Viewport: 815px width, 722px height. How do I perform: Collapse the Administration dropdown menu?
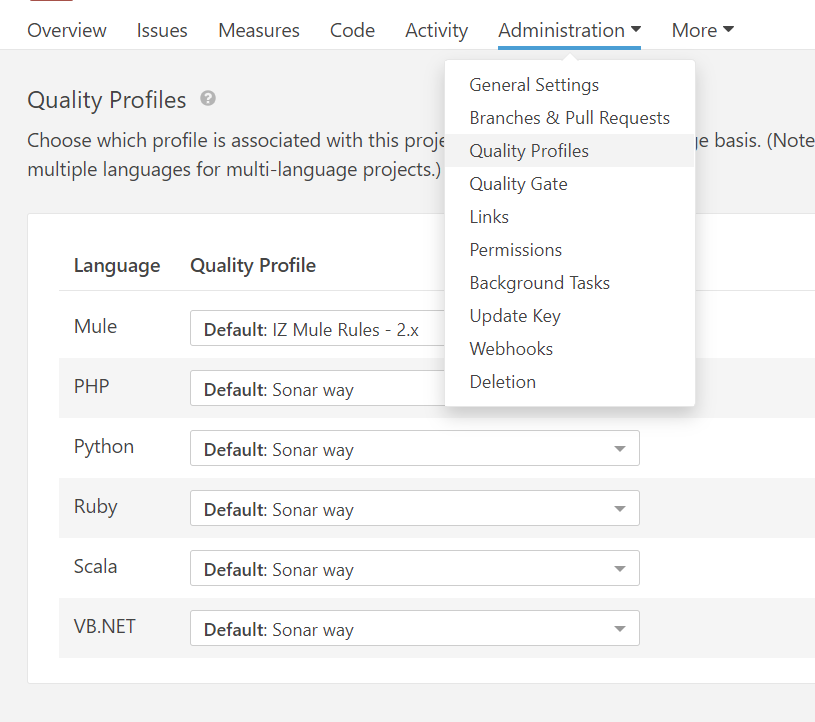click(569, 31)
